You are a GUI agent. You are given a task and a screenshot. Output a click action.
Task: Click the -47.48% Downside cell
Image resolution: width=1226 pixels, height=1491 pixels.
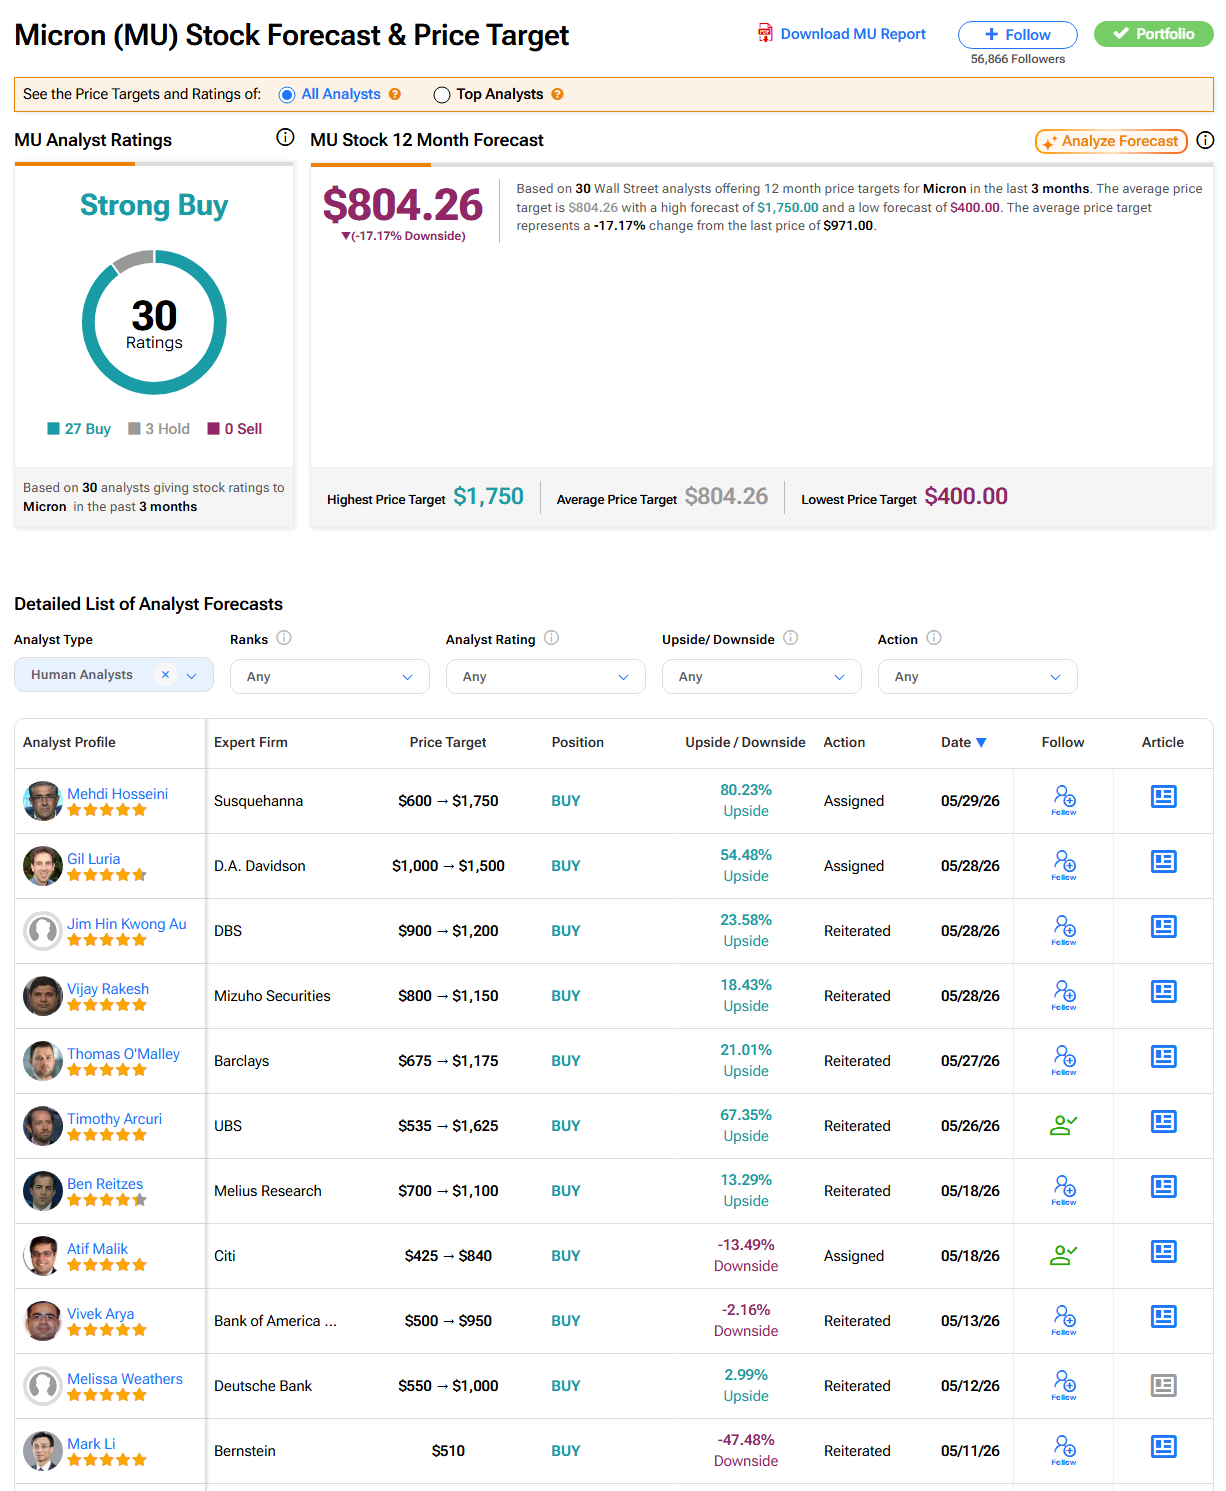click(x=746, y=1450)
